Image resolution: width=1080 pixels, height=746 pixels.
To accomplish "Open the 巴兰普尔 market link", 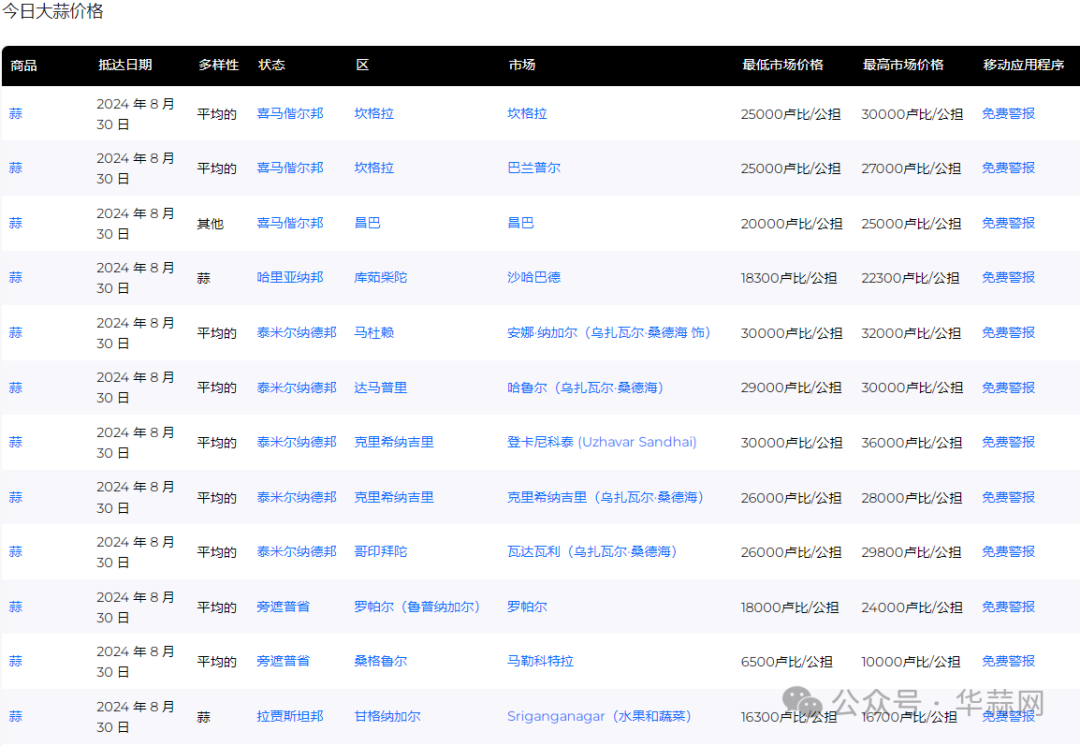I will (534, 168).
